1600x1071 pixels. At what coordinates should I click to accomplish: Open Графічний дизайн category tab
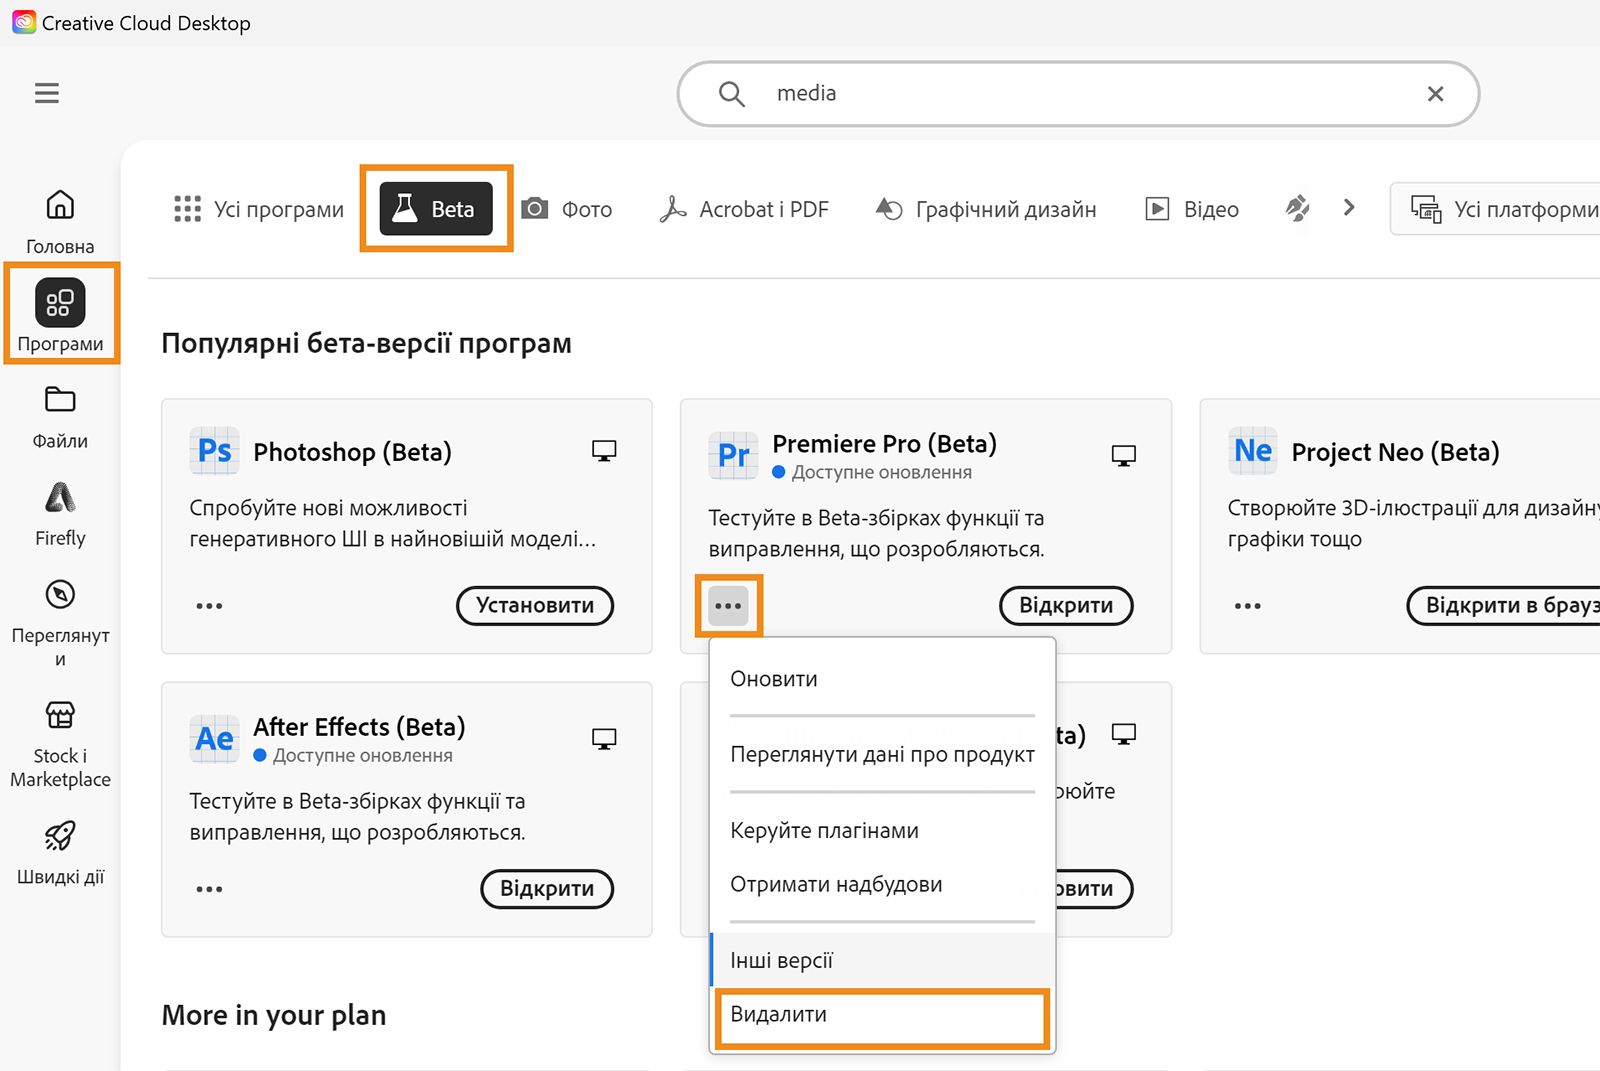986,209
